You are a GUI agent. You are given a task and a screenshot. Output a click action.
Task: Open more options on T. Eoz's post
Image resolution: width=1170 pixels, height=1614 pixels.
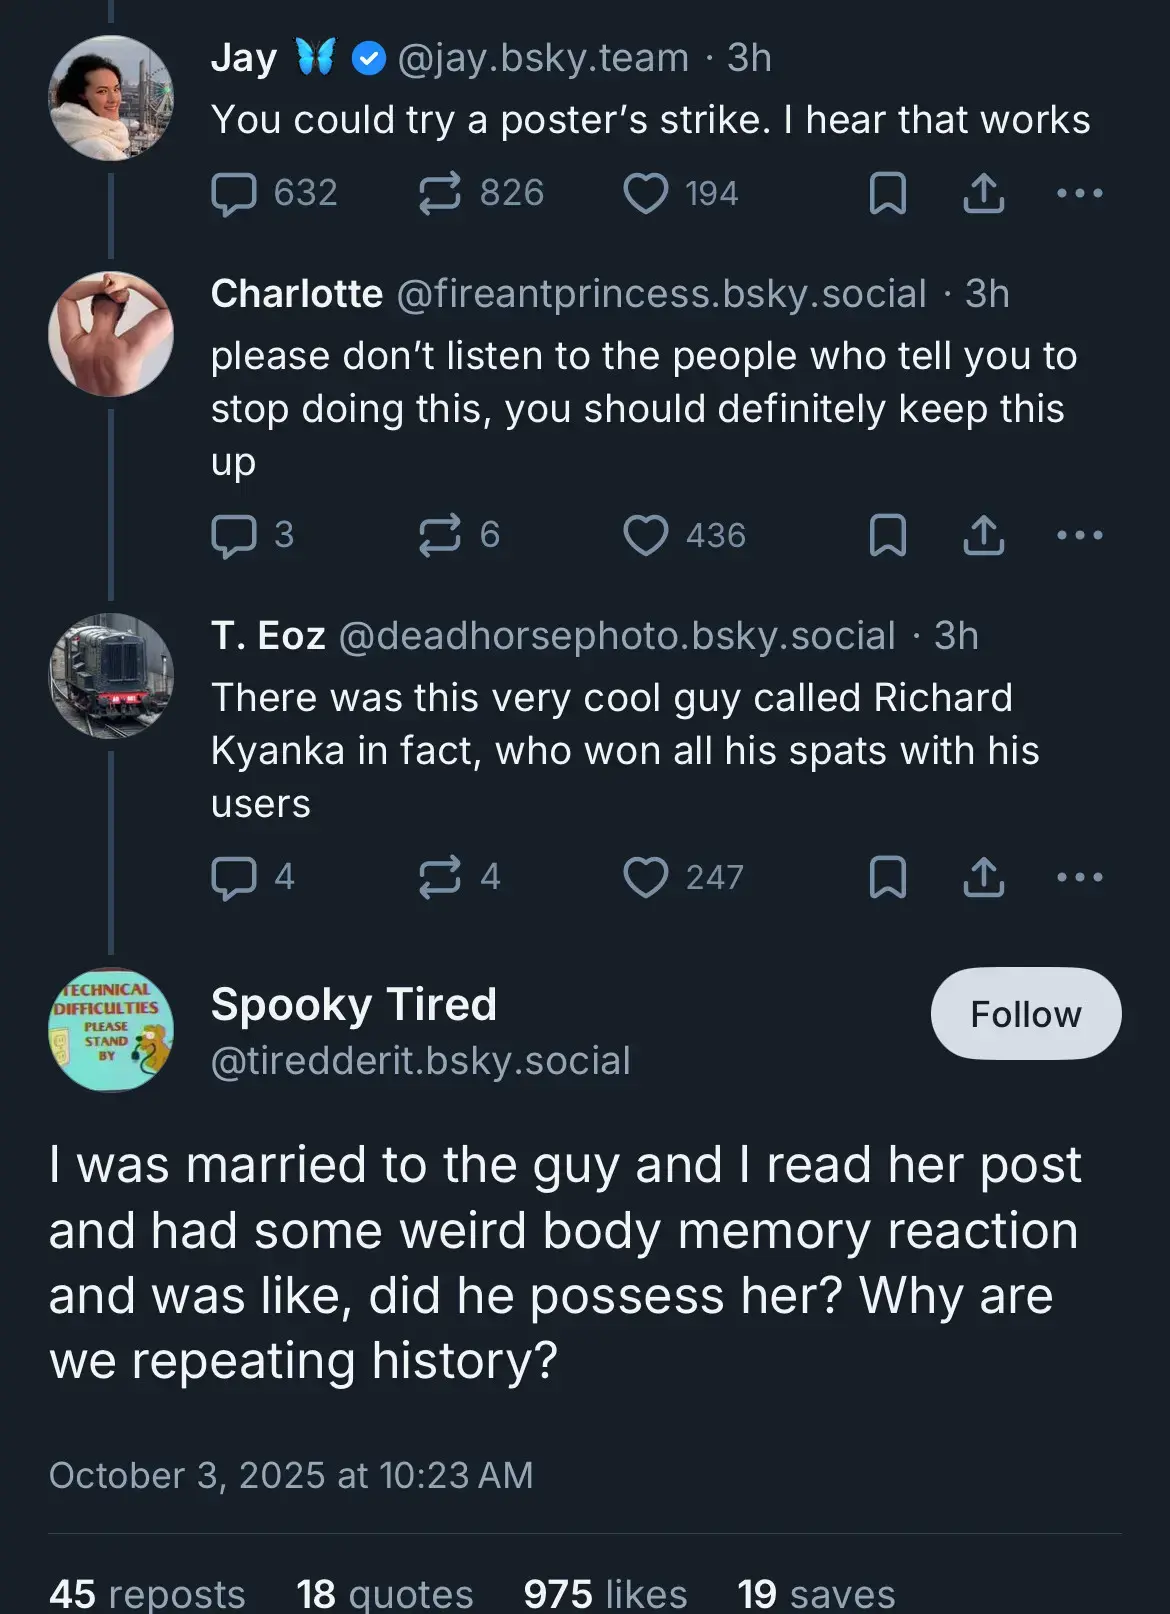point(1080,878)
